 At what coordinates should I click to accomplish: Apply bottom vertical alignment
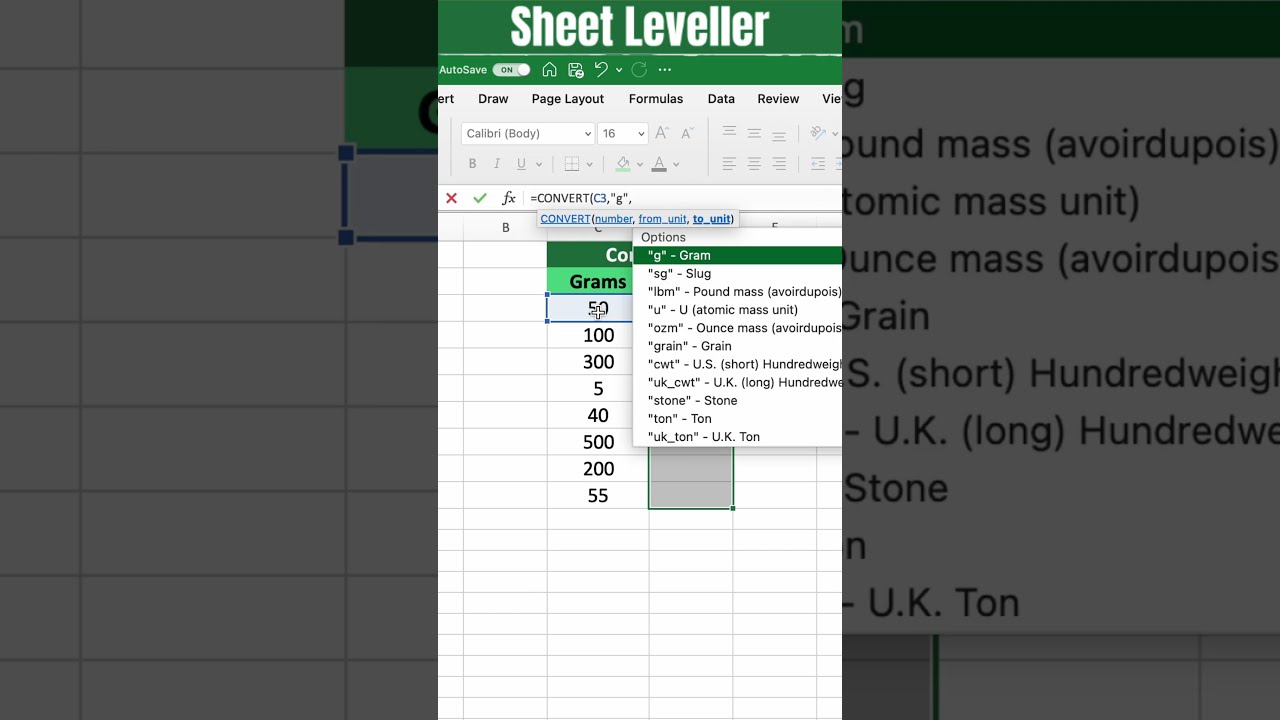(x=779, y=134)
